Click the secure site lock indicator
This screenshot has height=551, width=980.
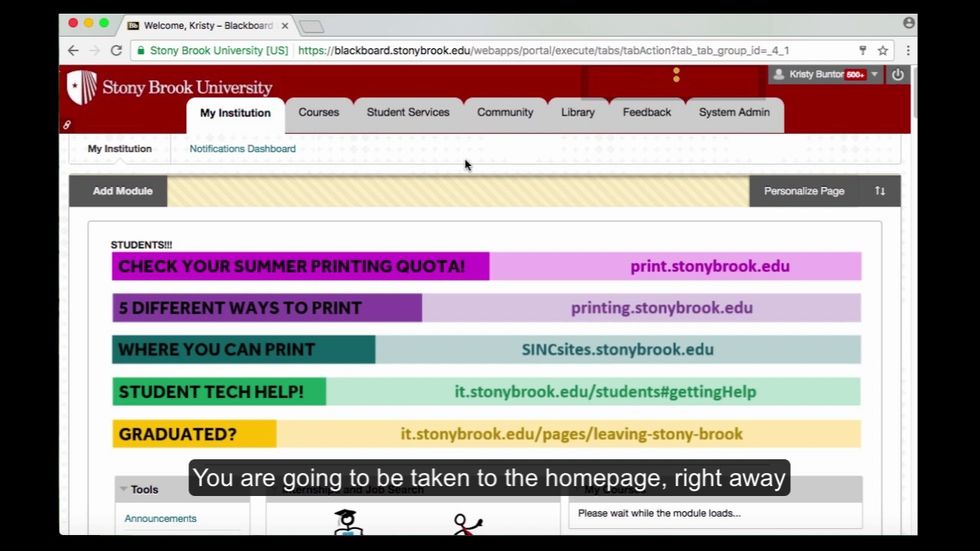click(141, 50)
